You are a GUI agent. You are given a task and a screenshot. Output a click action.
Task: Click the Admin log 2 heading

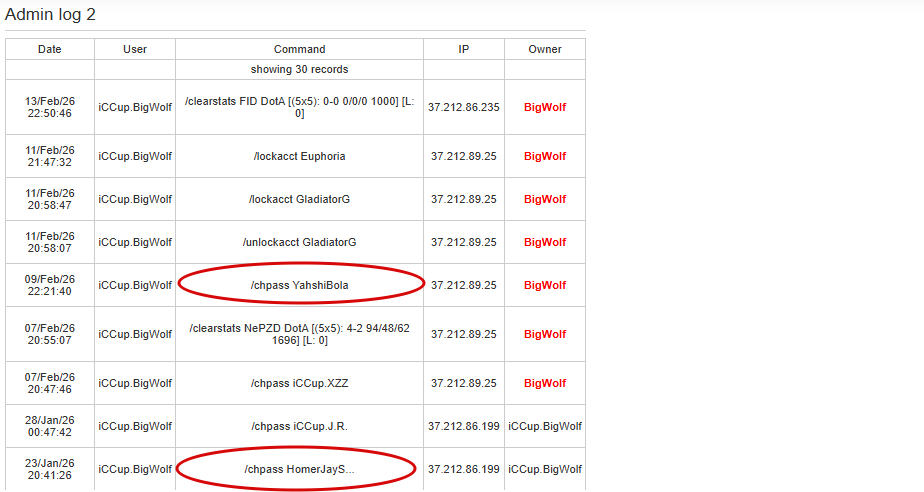coord(50,14)
